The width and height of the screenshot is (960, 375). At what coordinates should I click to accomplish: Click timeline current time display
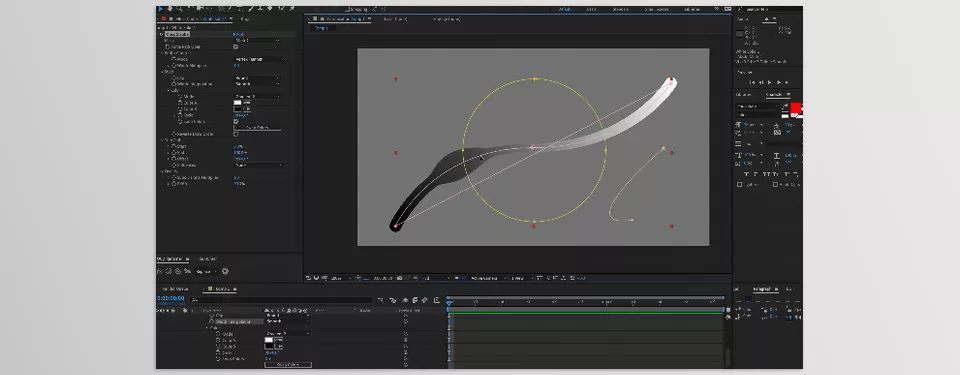pyautogui.click(x=171, y=298)
